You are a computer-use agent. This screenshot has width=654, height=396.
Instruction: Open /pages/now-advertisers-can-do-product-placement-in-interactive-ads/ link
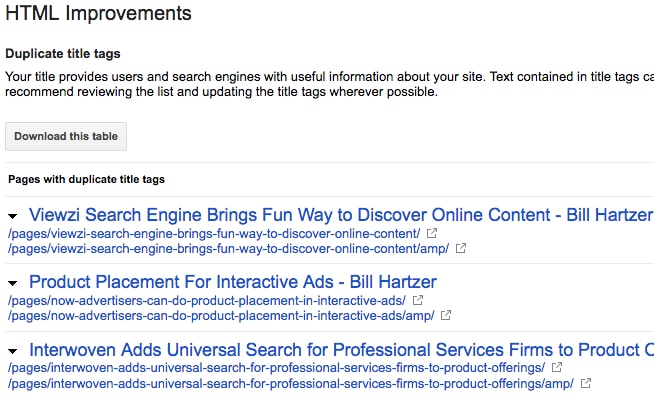207,301
